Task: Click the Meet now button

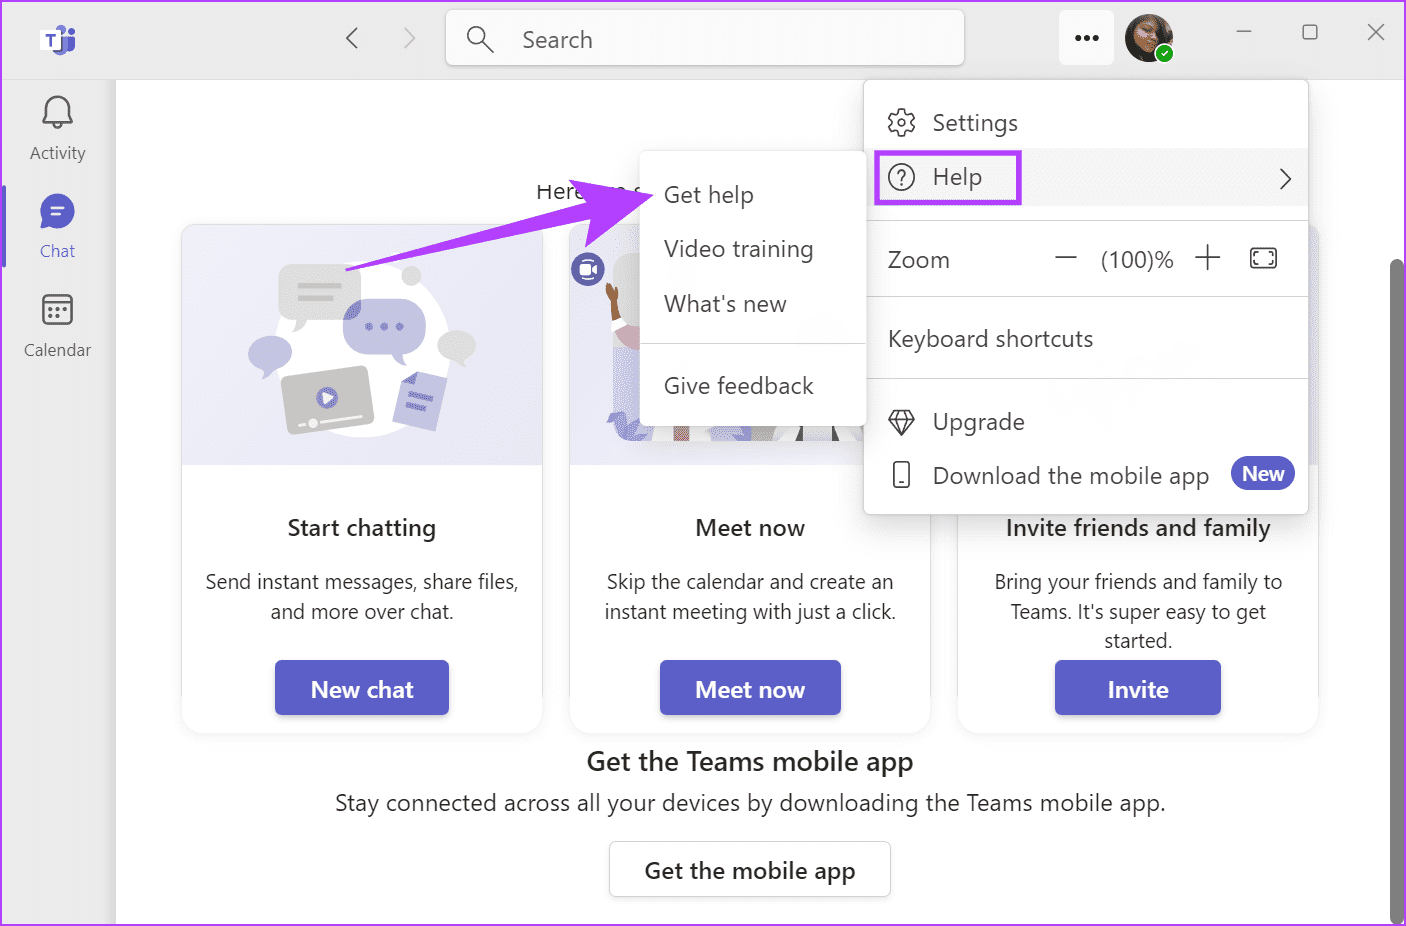Action: pos(750,688)
